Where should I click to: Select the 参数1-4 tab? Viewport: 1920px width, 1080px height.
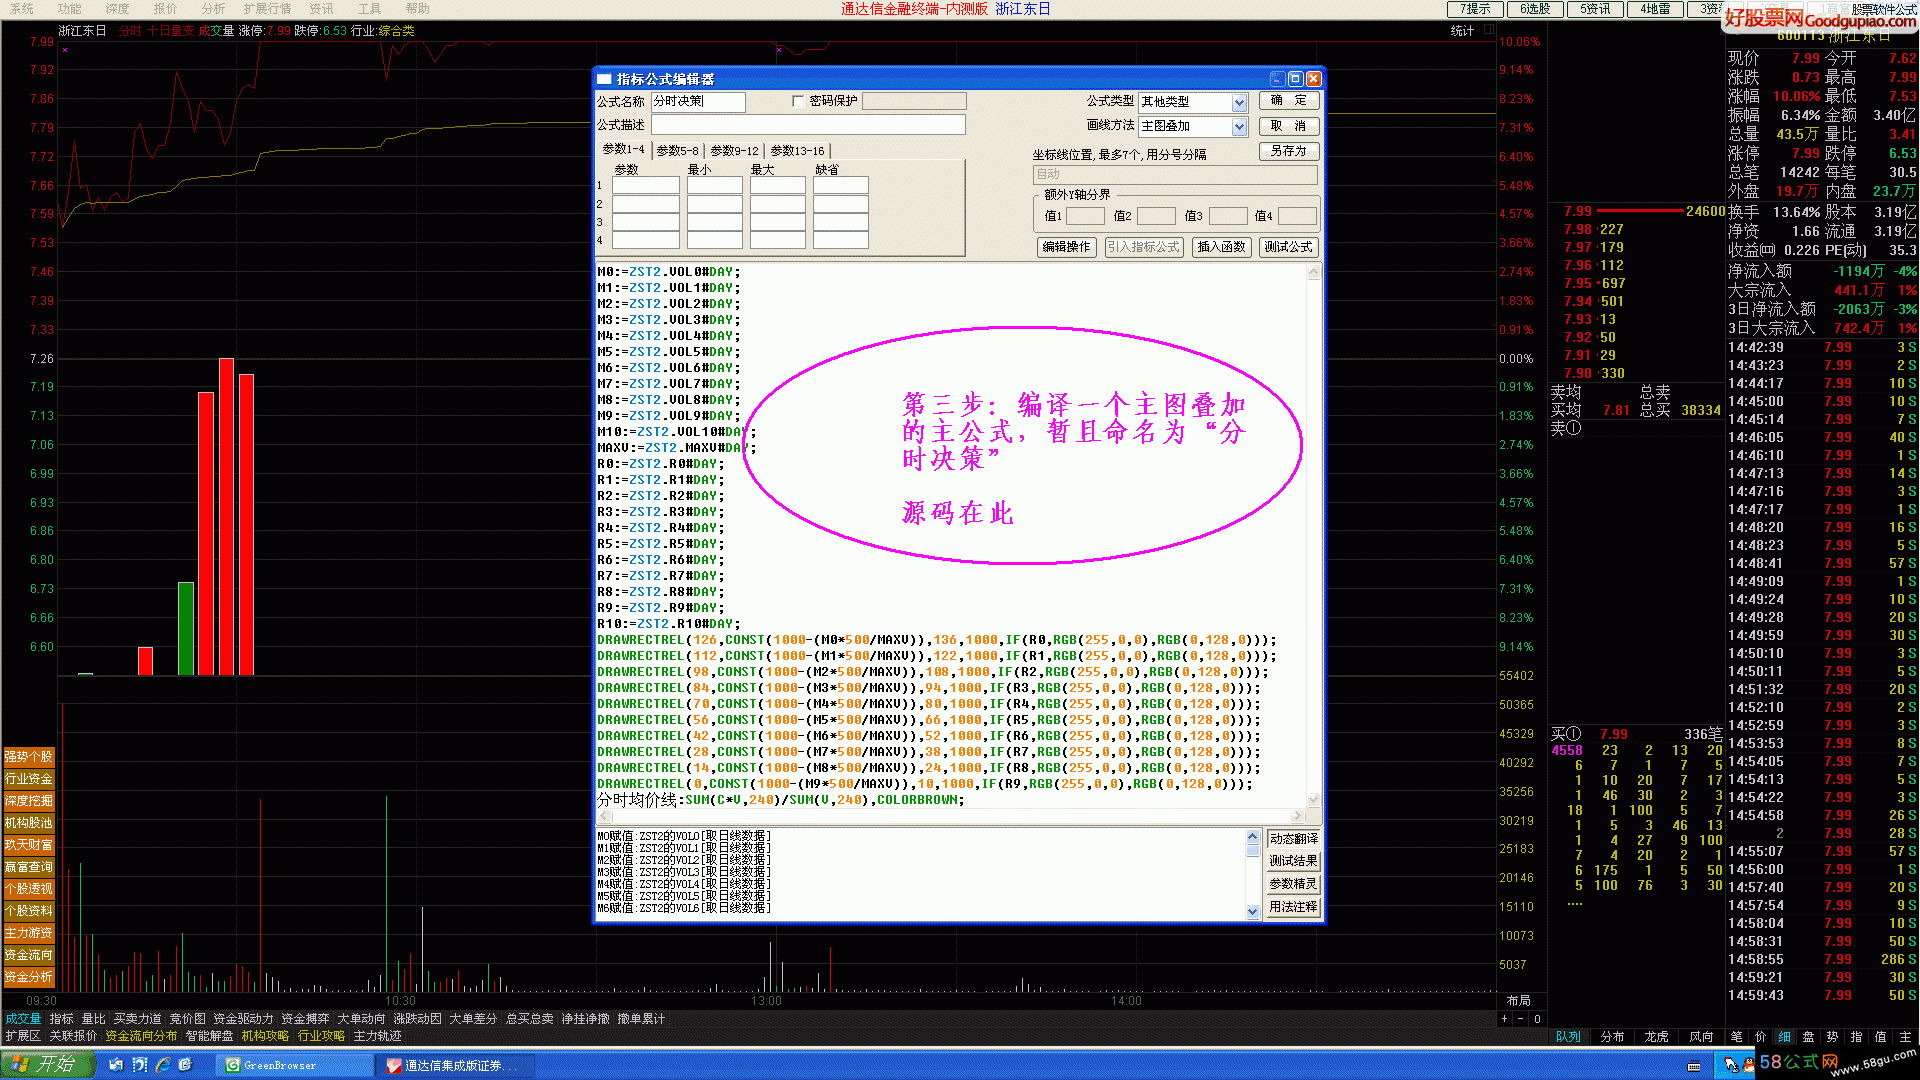point(623,149)
